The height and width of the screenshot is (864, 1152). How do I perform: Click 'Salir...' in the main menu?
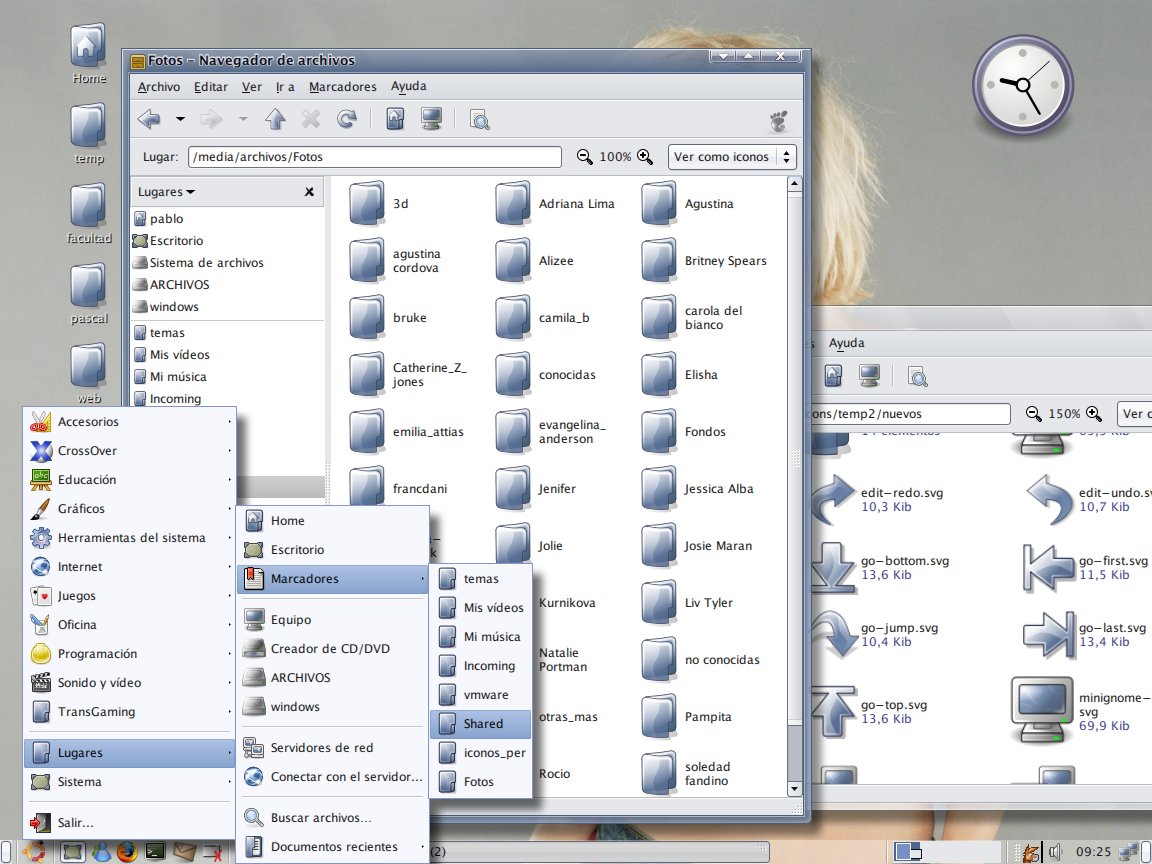(x=130, y=823)
